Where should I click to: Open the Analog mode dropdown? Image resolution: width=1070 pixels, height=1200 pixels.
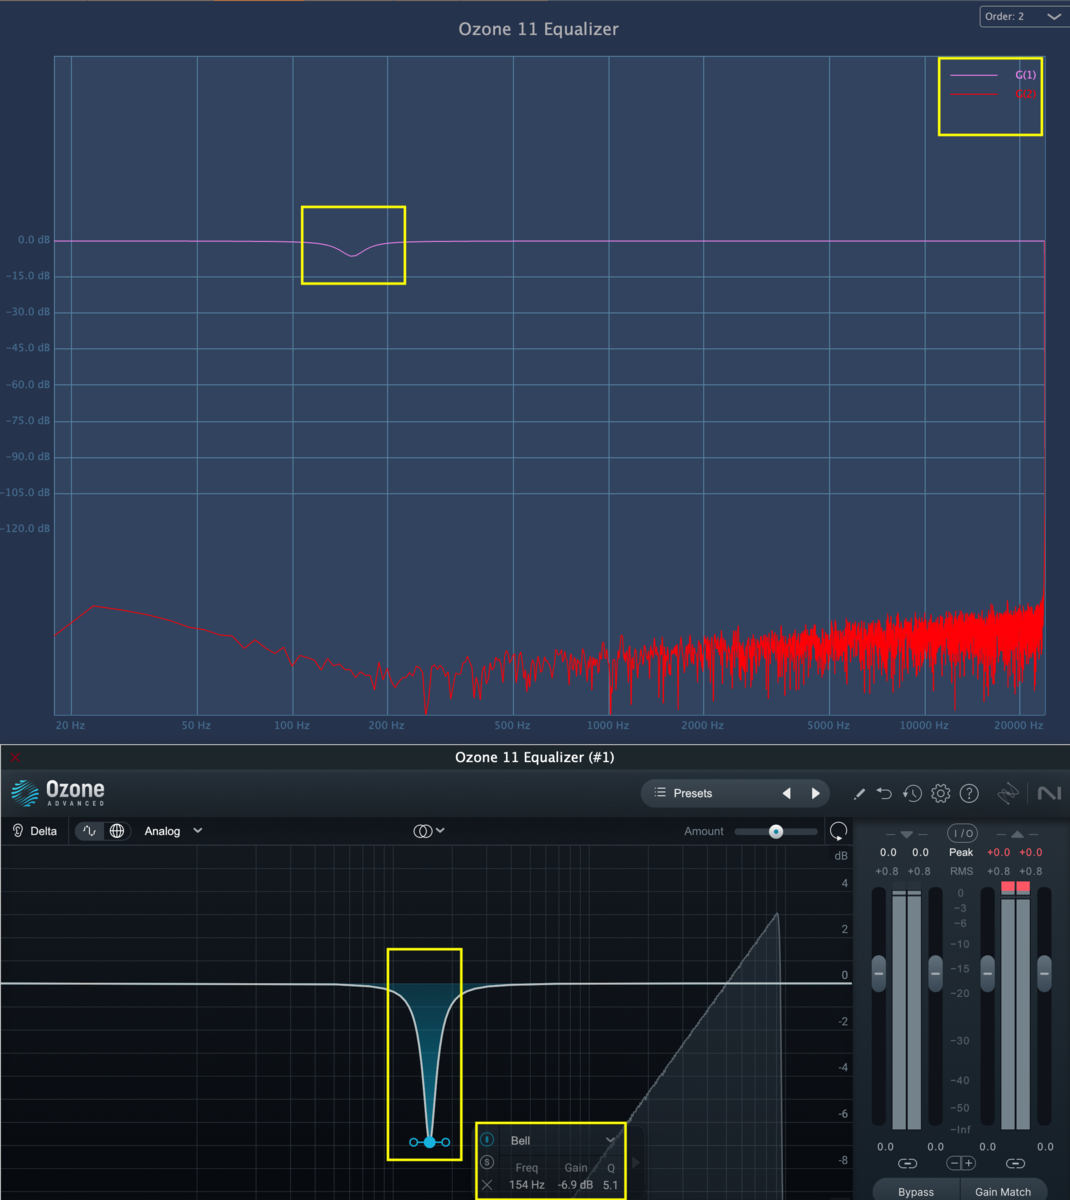pos(170,830)
